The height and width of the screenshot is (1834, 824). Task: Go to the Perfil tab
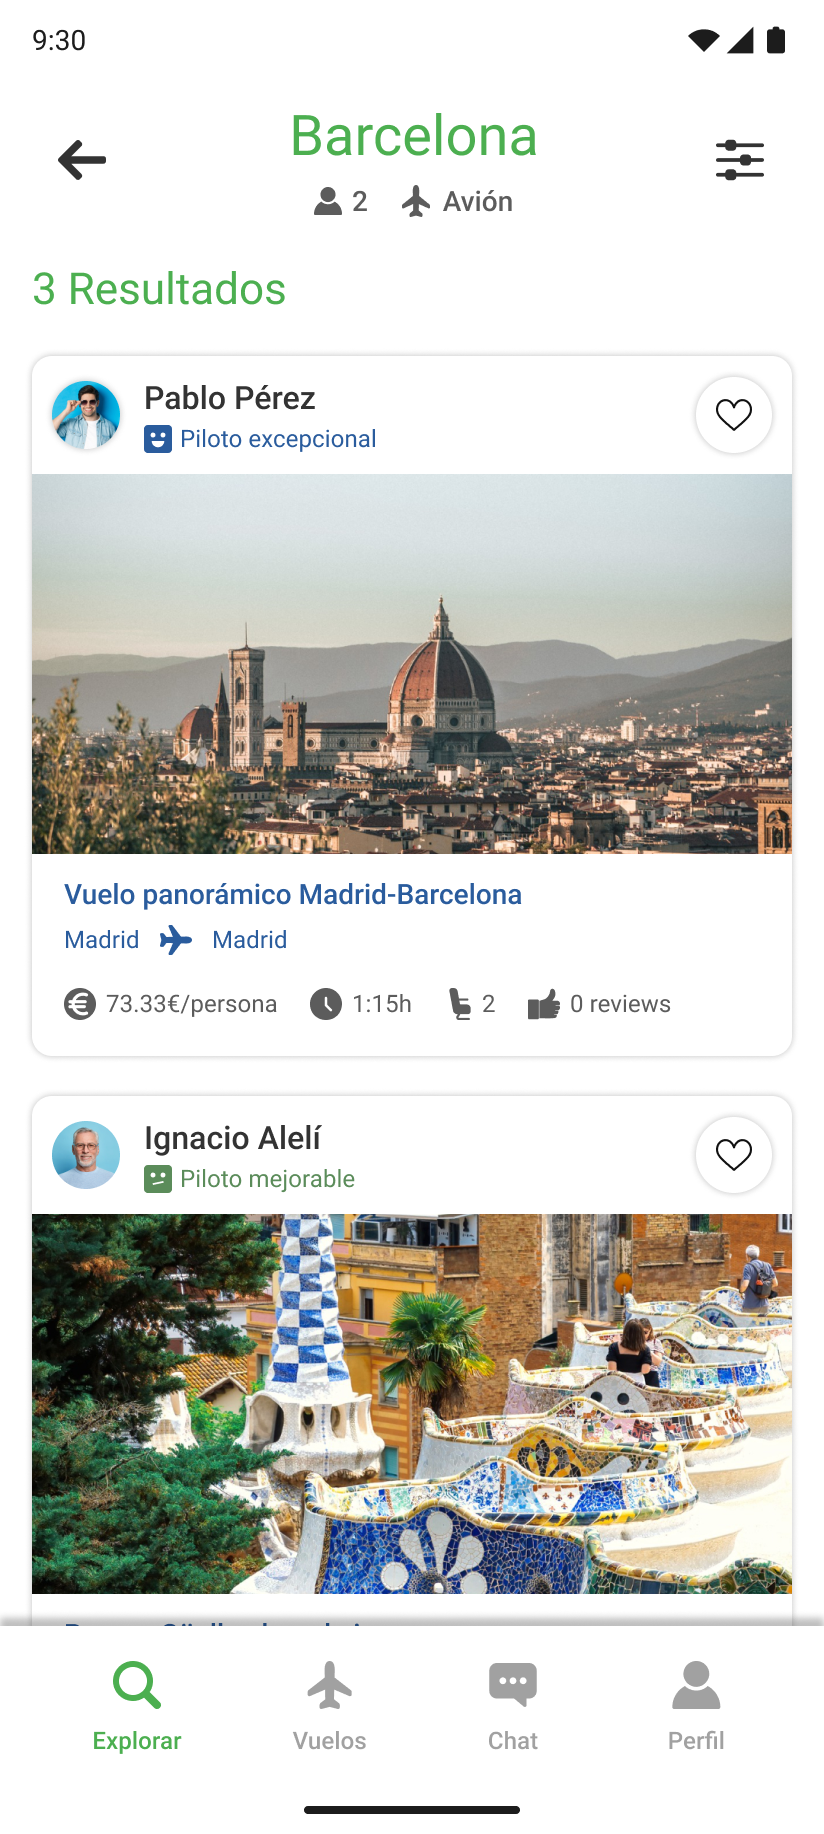pyautogui.click(x=696, y=1703)
